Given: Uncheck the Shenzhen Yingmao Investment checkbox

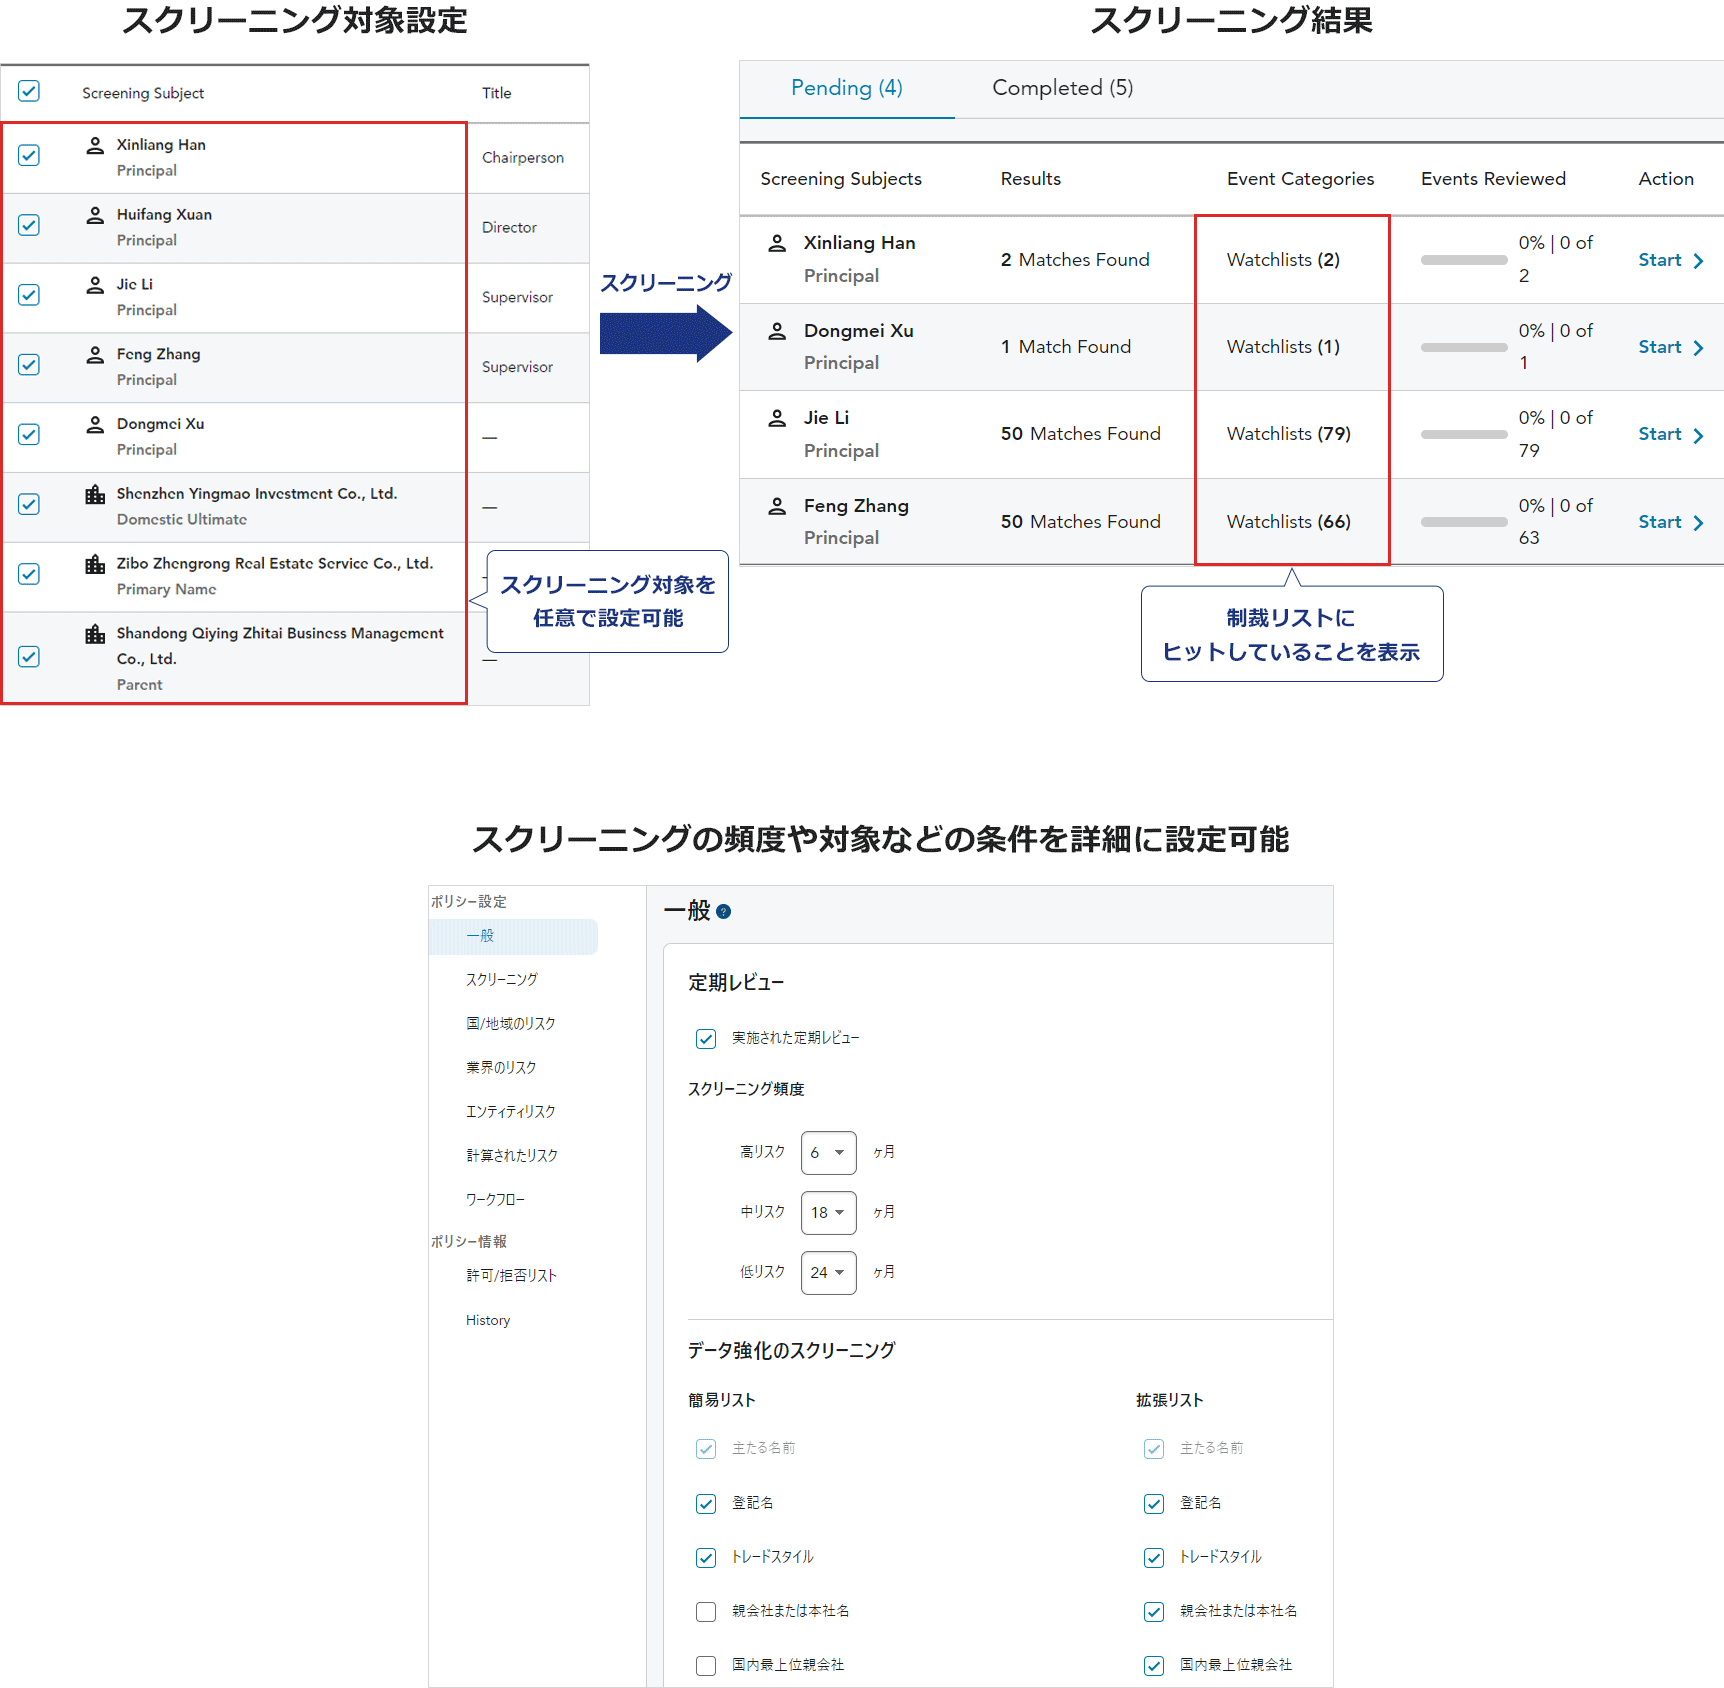Looking at the screenshot, I should tap(29, 504).
